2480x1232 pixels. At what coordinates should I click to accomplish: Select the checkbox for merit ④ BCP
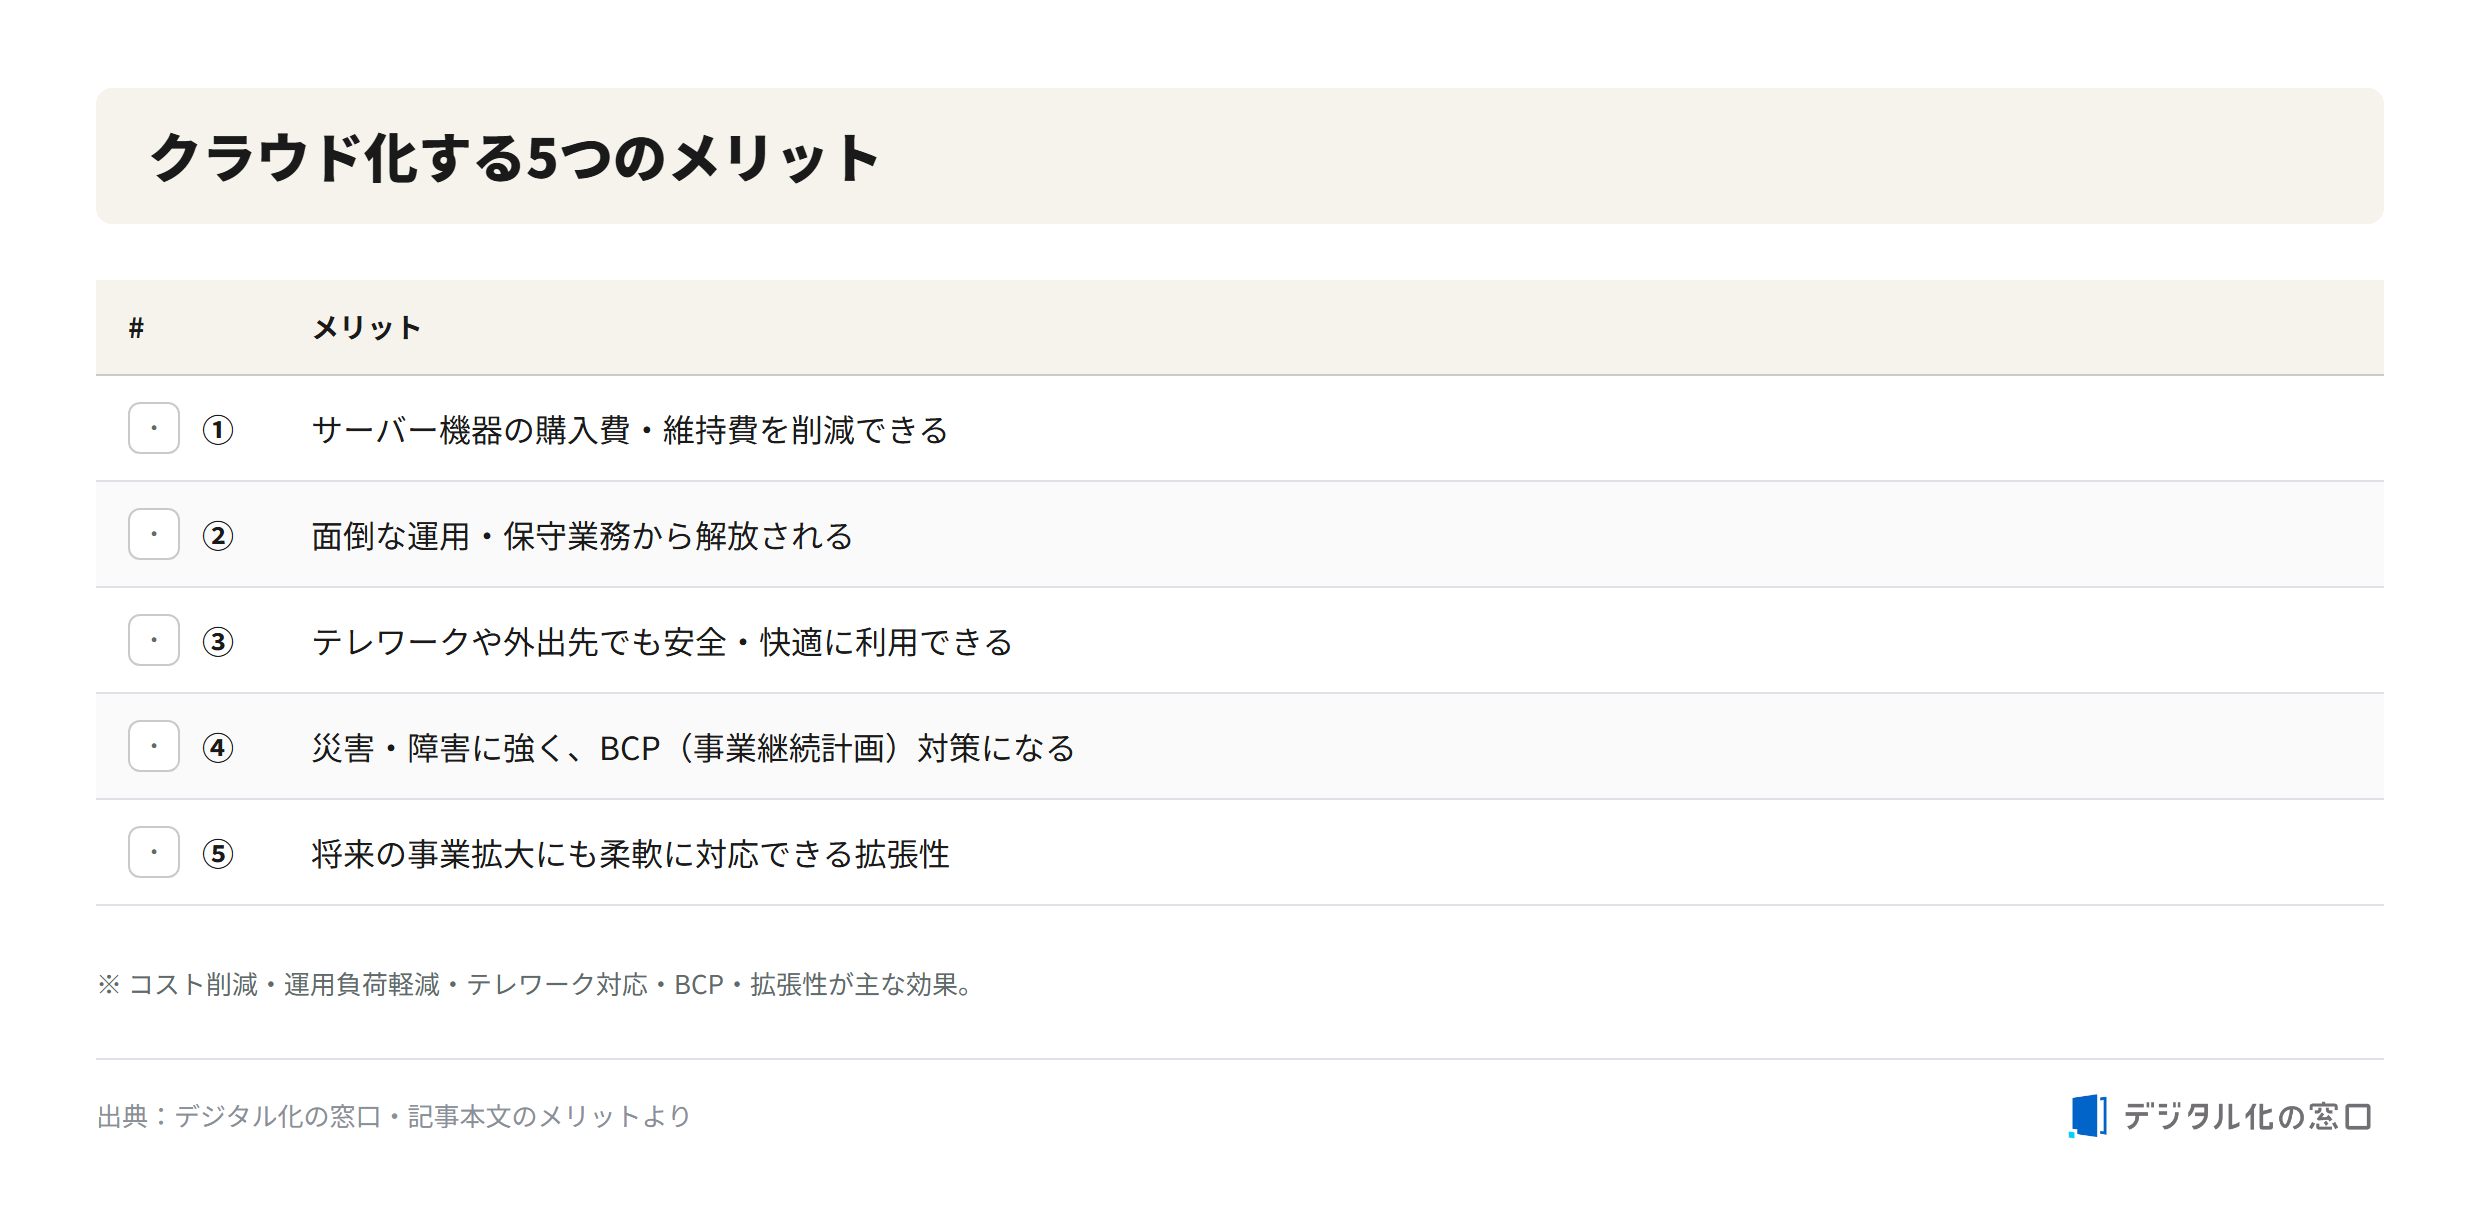(x=154, y=746)
